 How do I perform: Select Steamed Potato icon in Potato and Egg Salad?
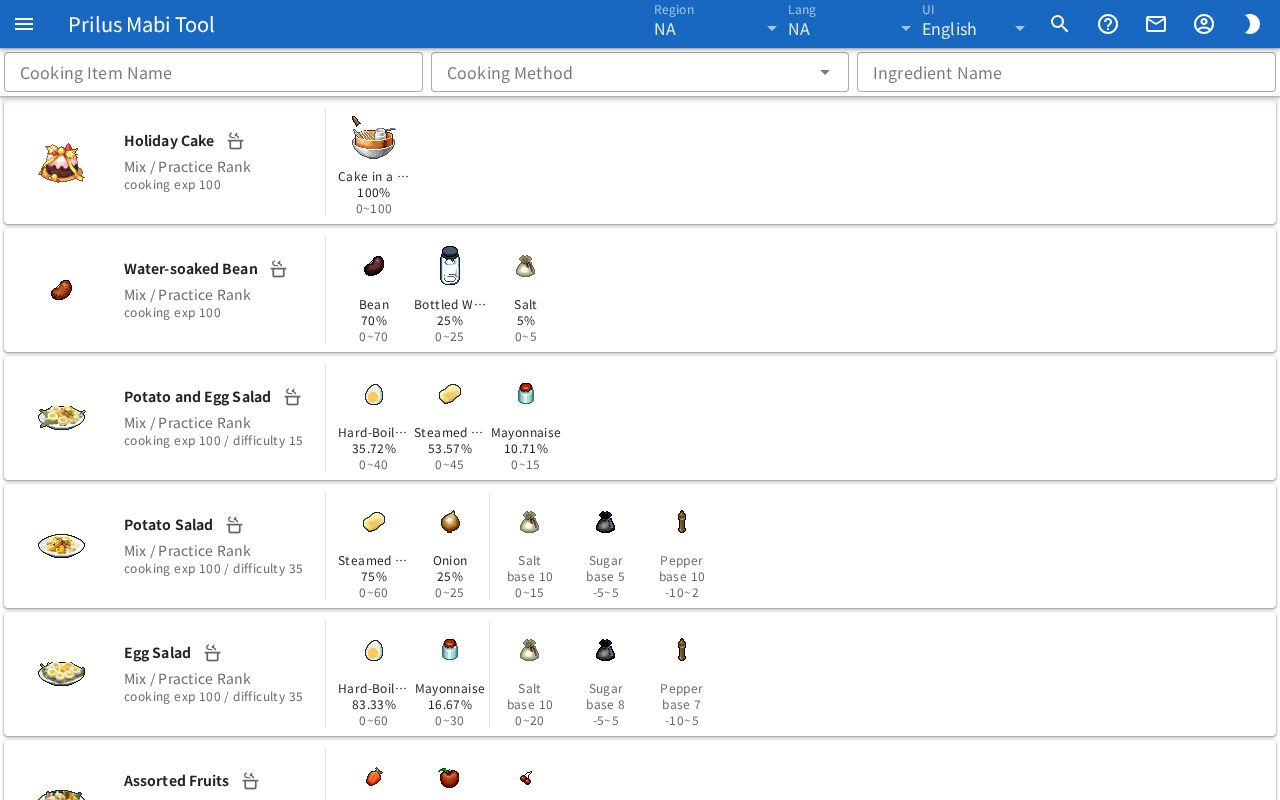pos(450,394)
